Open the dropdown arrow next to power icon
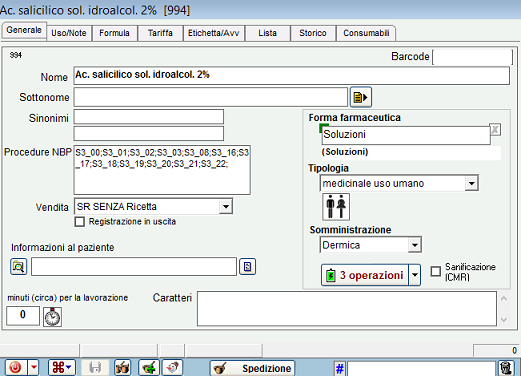Screen dimensions: 521x376 33,368
